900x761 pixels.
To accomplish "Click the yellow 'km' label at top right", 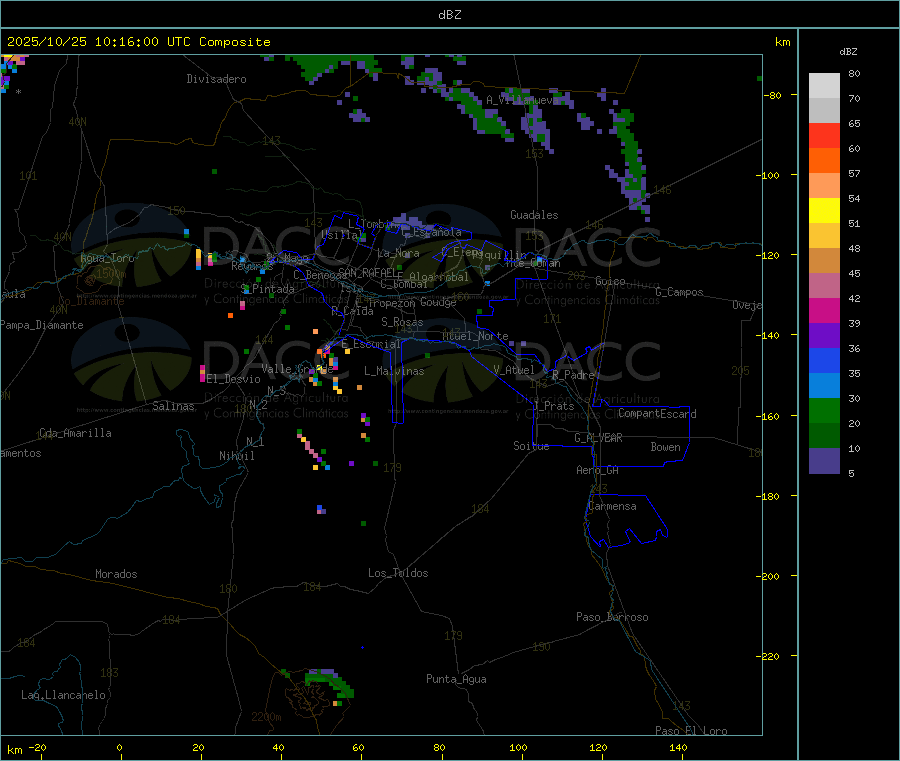I will click(x=783, y=42).
